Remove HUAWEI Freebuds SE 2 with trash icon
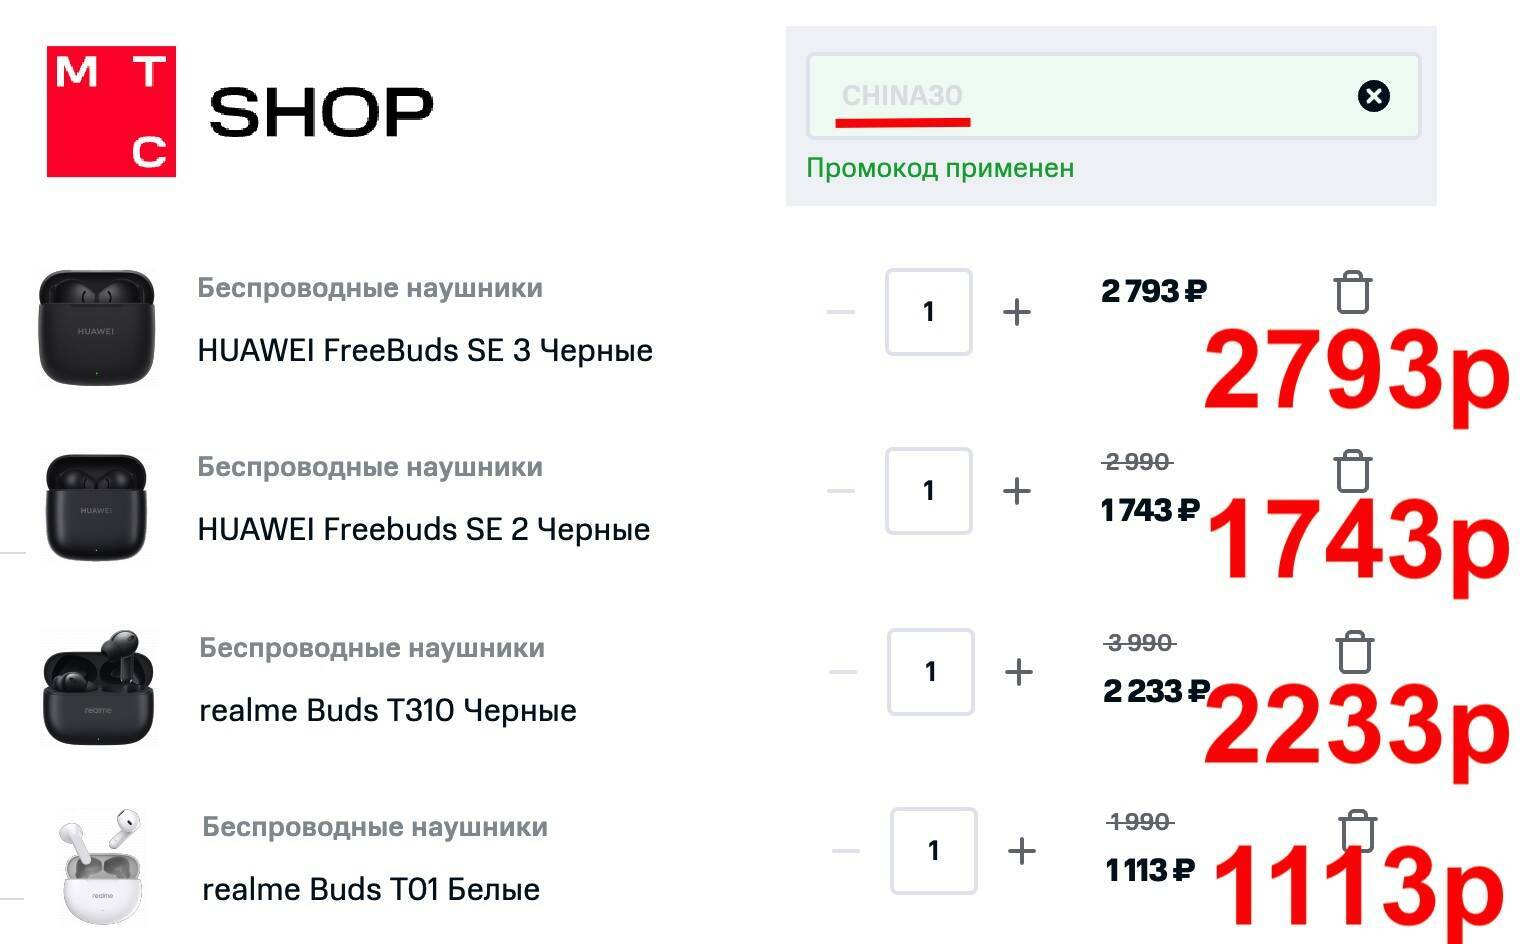The width and height of the screenshot is (1520, 944). click(x=1352, y=471)
